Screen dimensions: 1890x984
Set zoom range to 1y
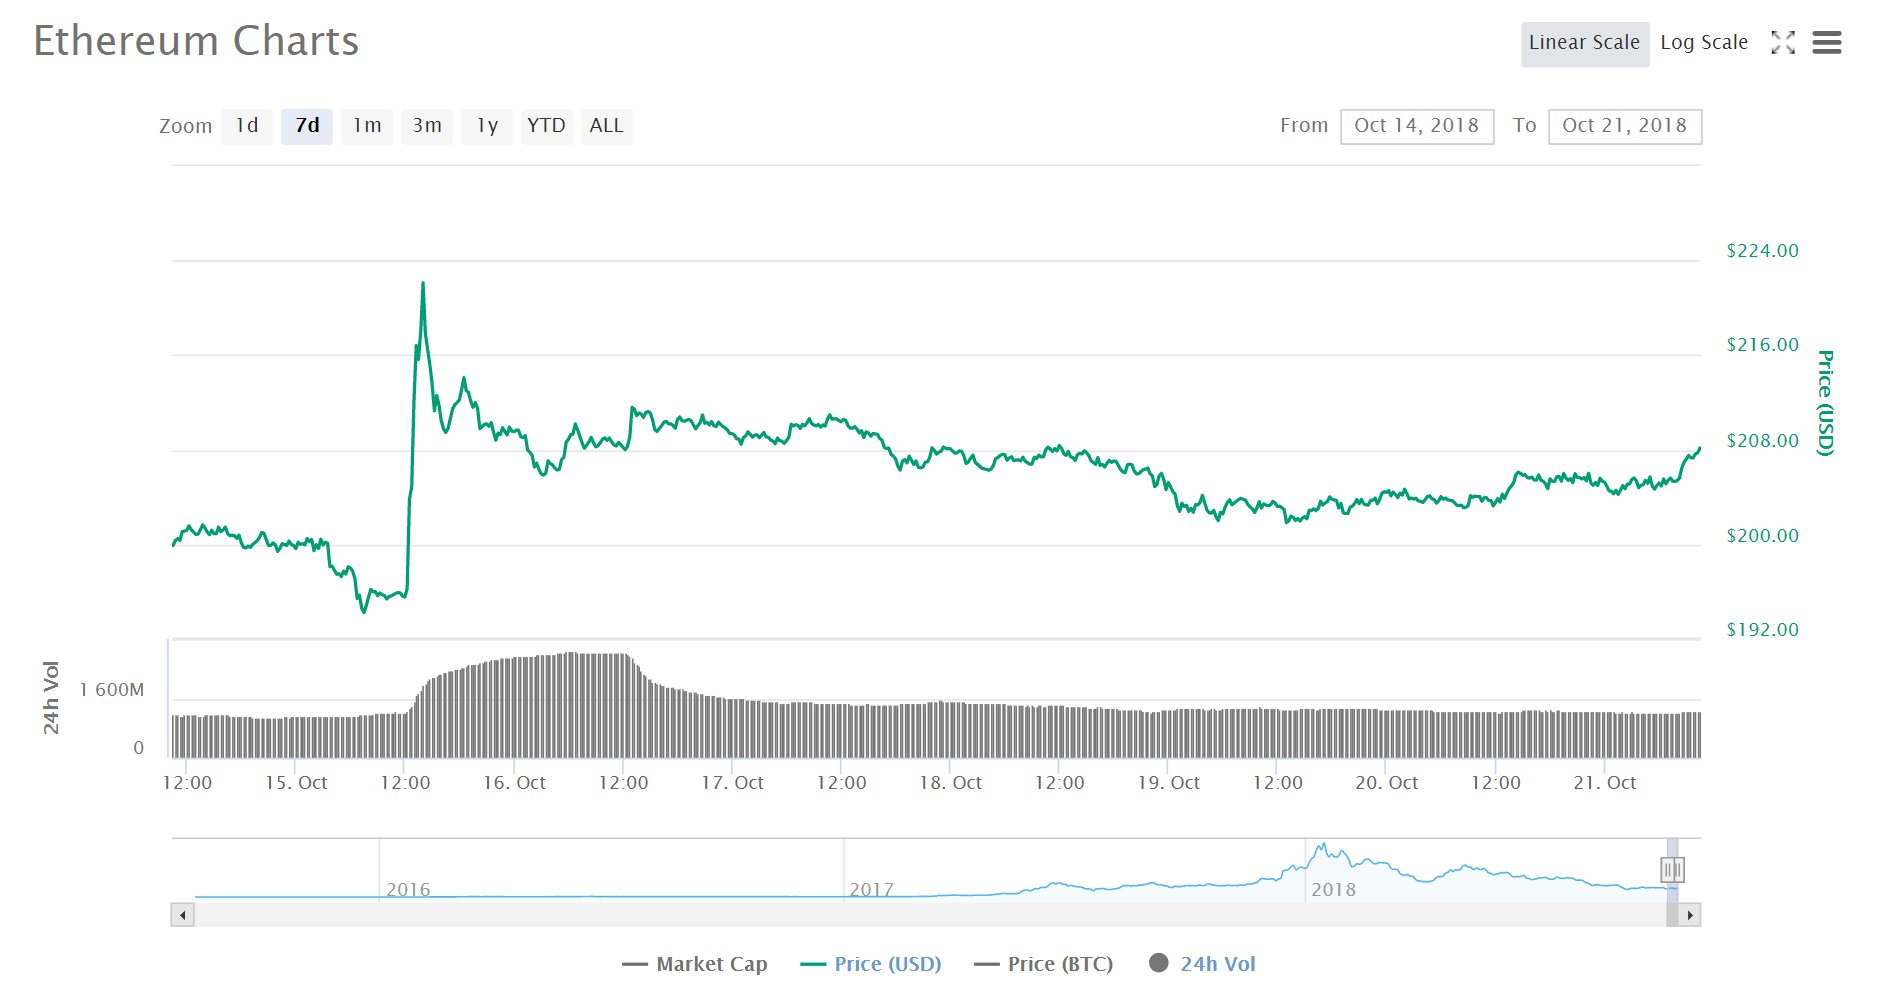point(487,126)
